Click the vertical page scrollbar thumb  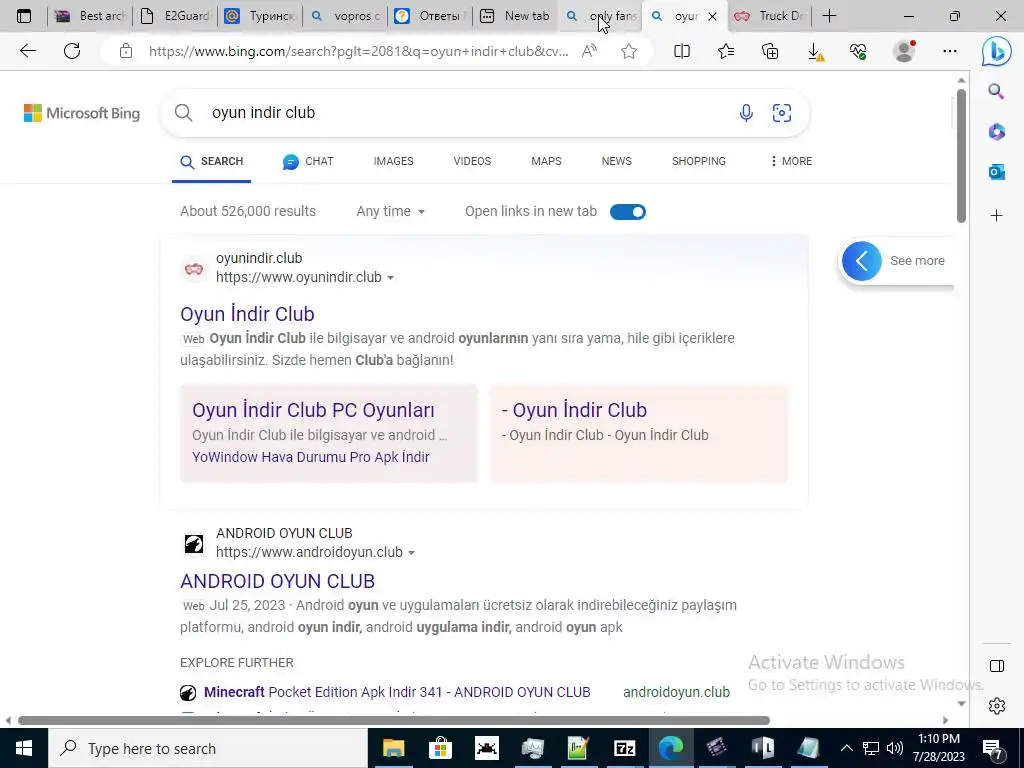click(x=961, y=155)
